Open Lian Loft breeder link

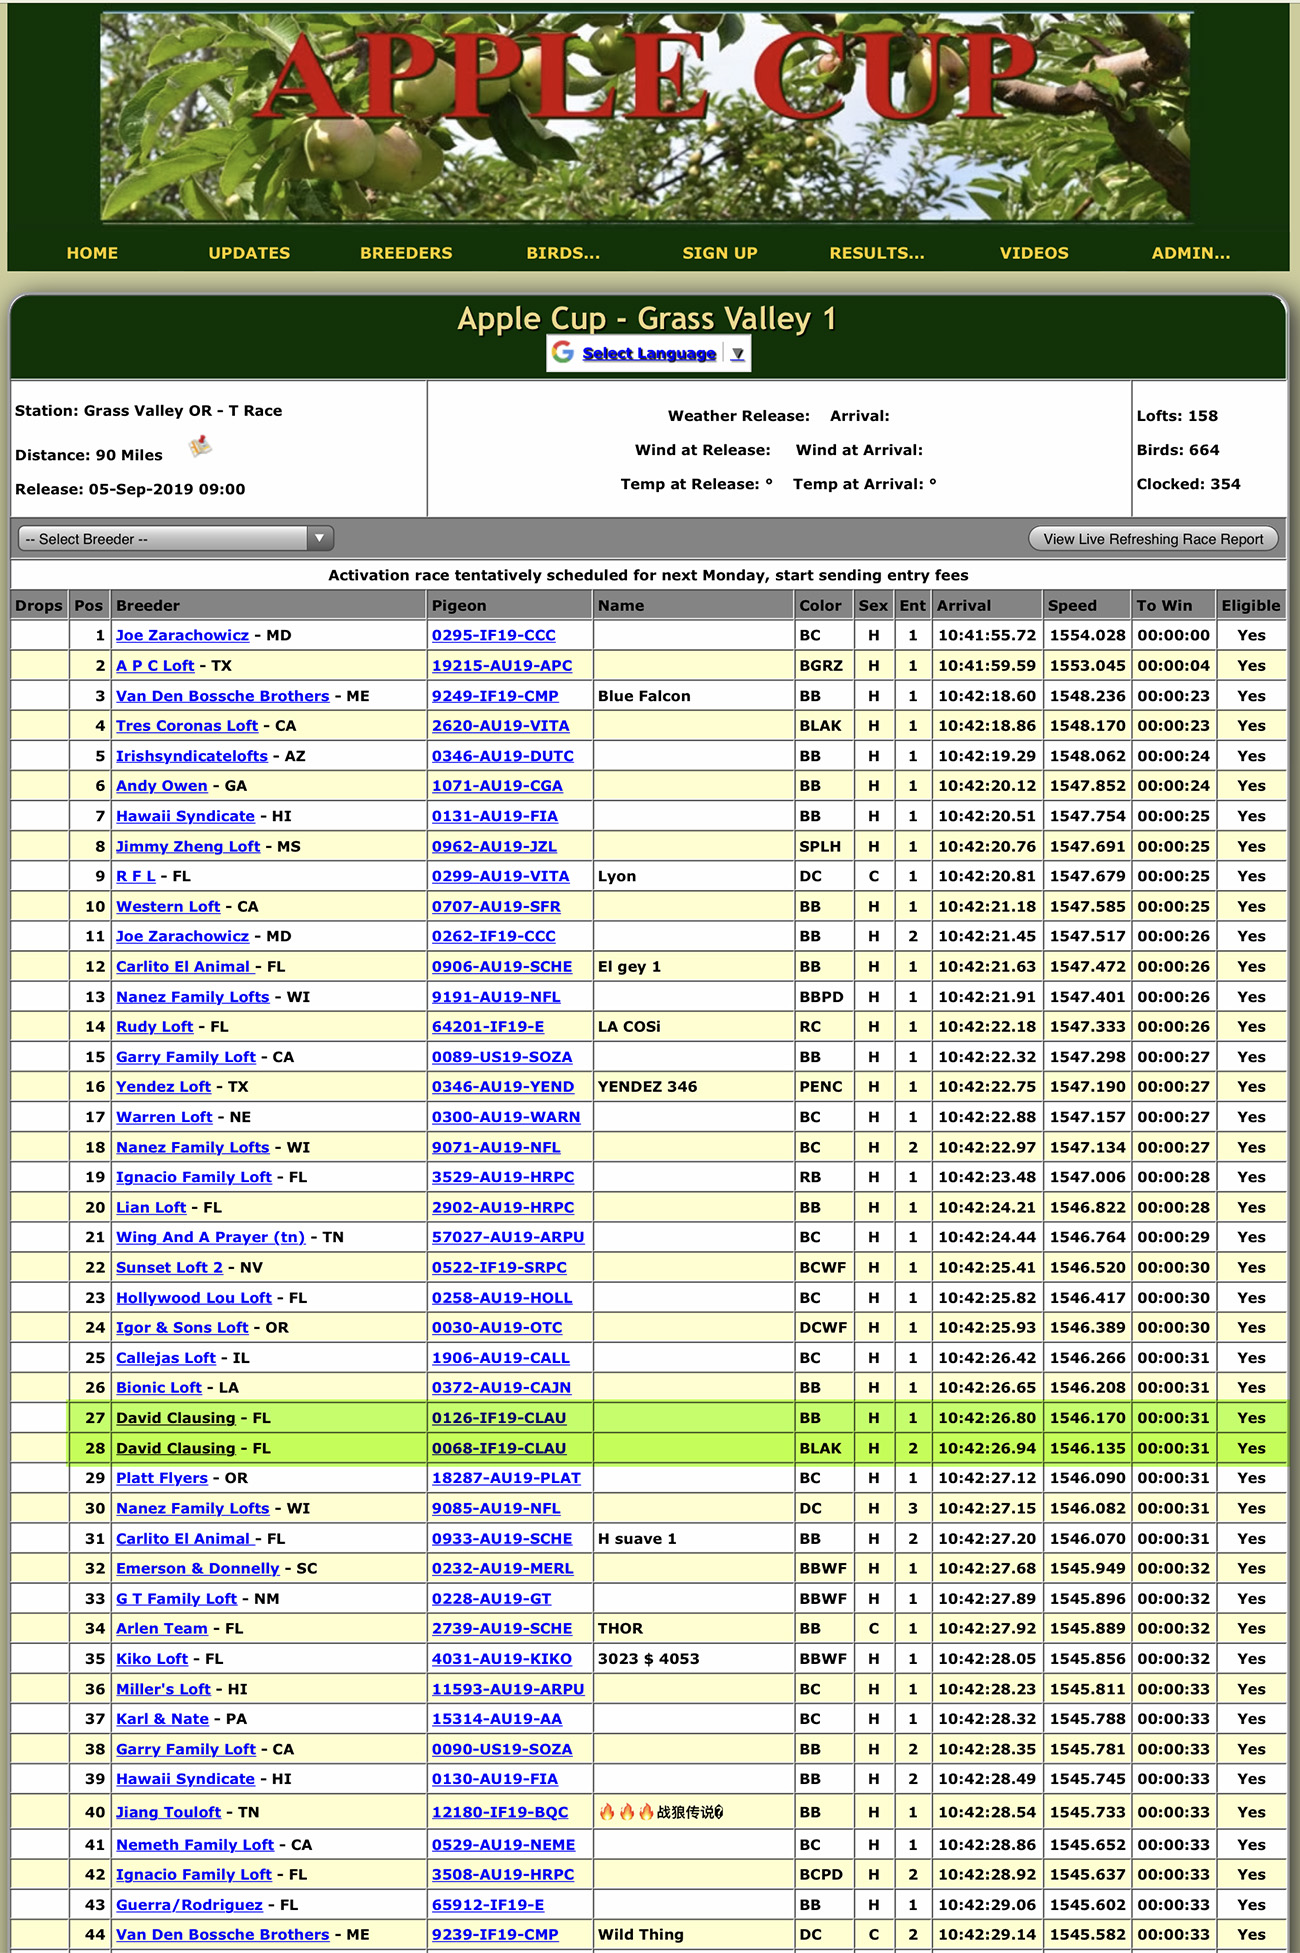click(151, 1208)
